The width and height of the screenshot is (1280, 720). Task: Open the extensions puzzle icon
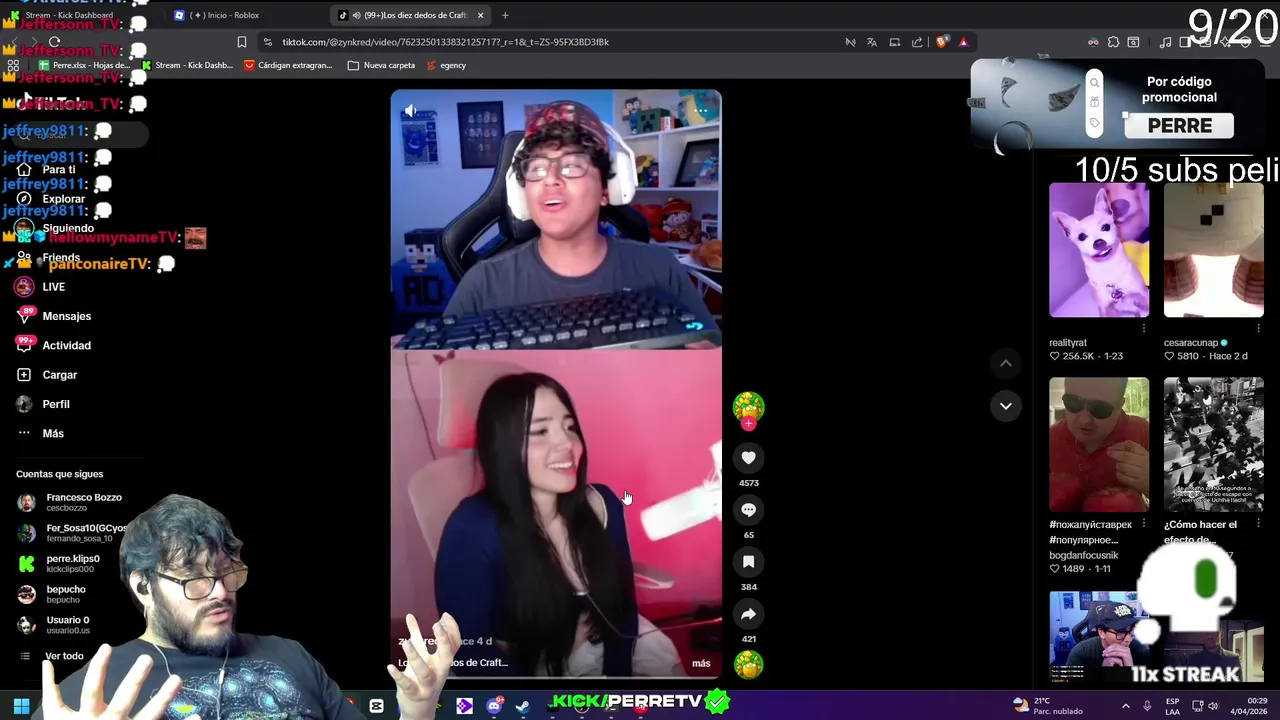[x=1113, y=42]
